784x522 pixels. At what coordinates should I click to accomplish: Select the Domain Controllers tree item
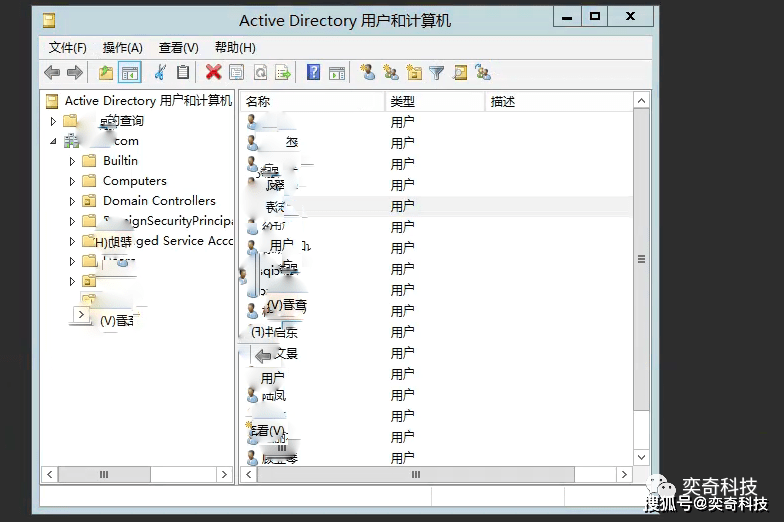click(159, 200)
